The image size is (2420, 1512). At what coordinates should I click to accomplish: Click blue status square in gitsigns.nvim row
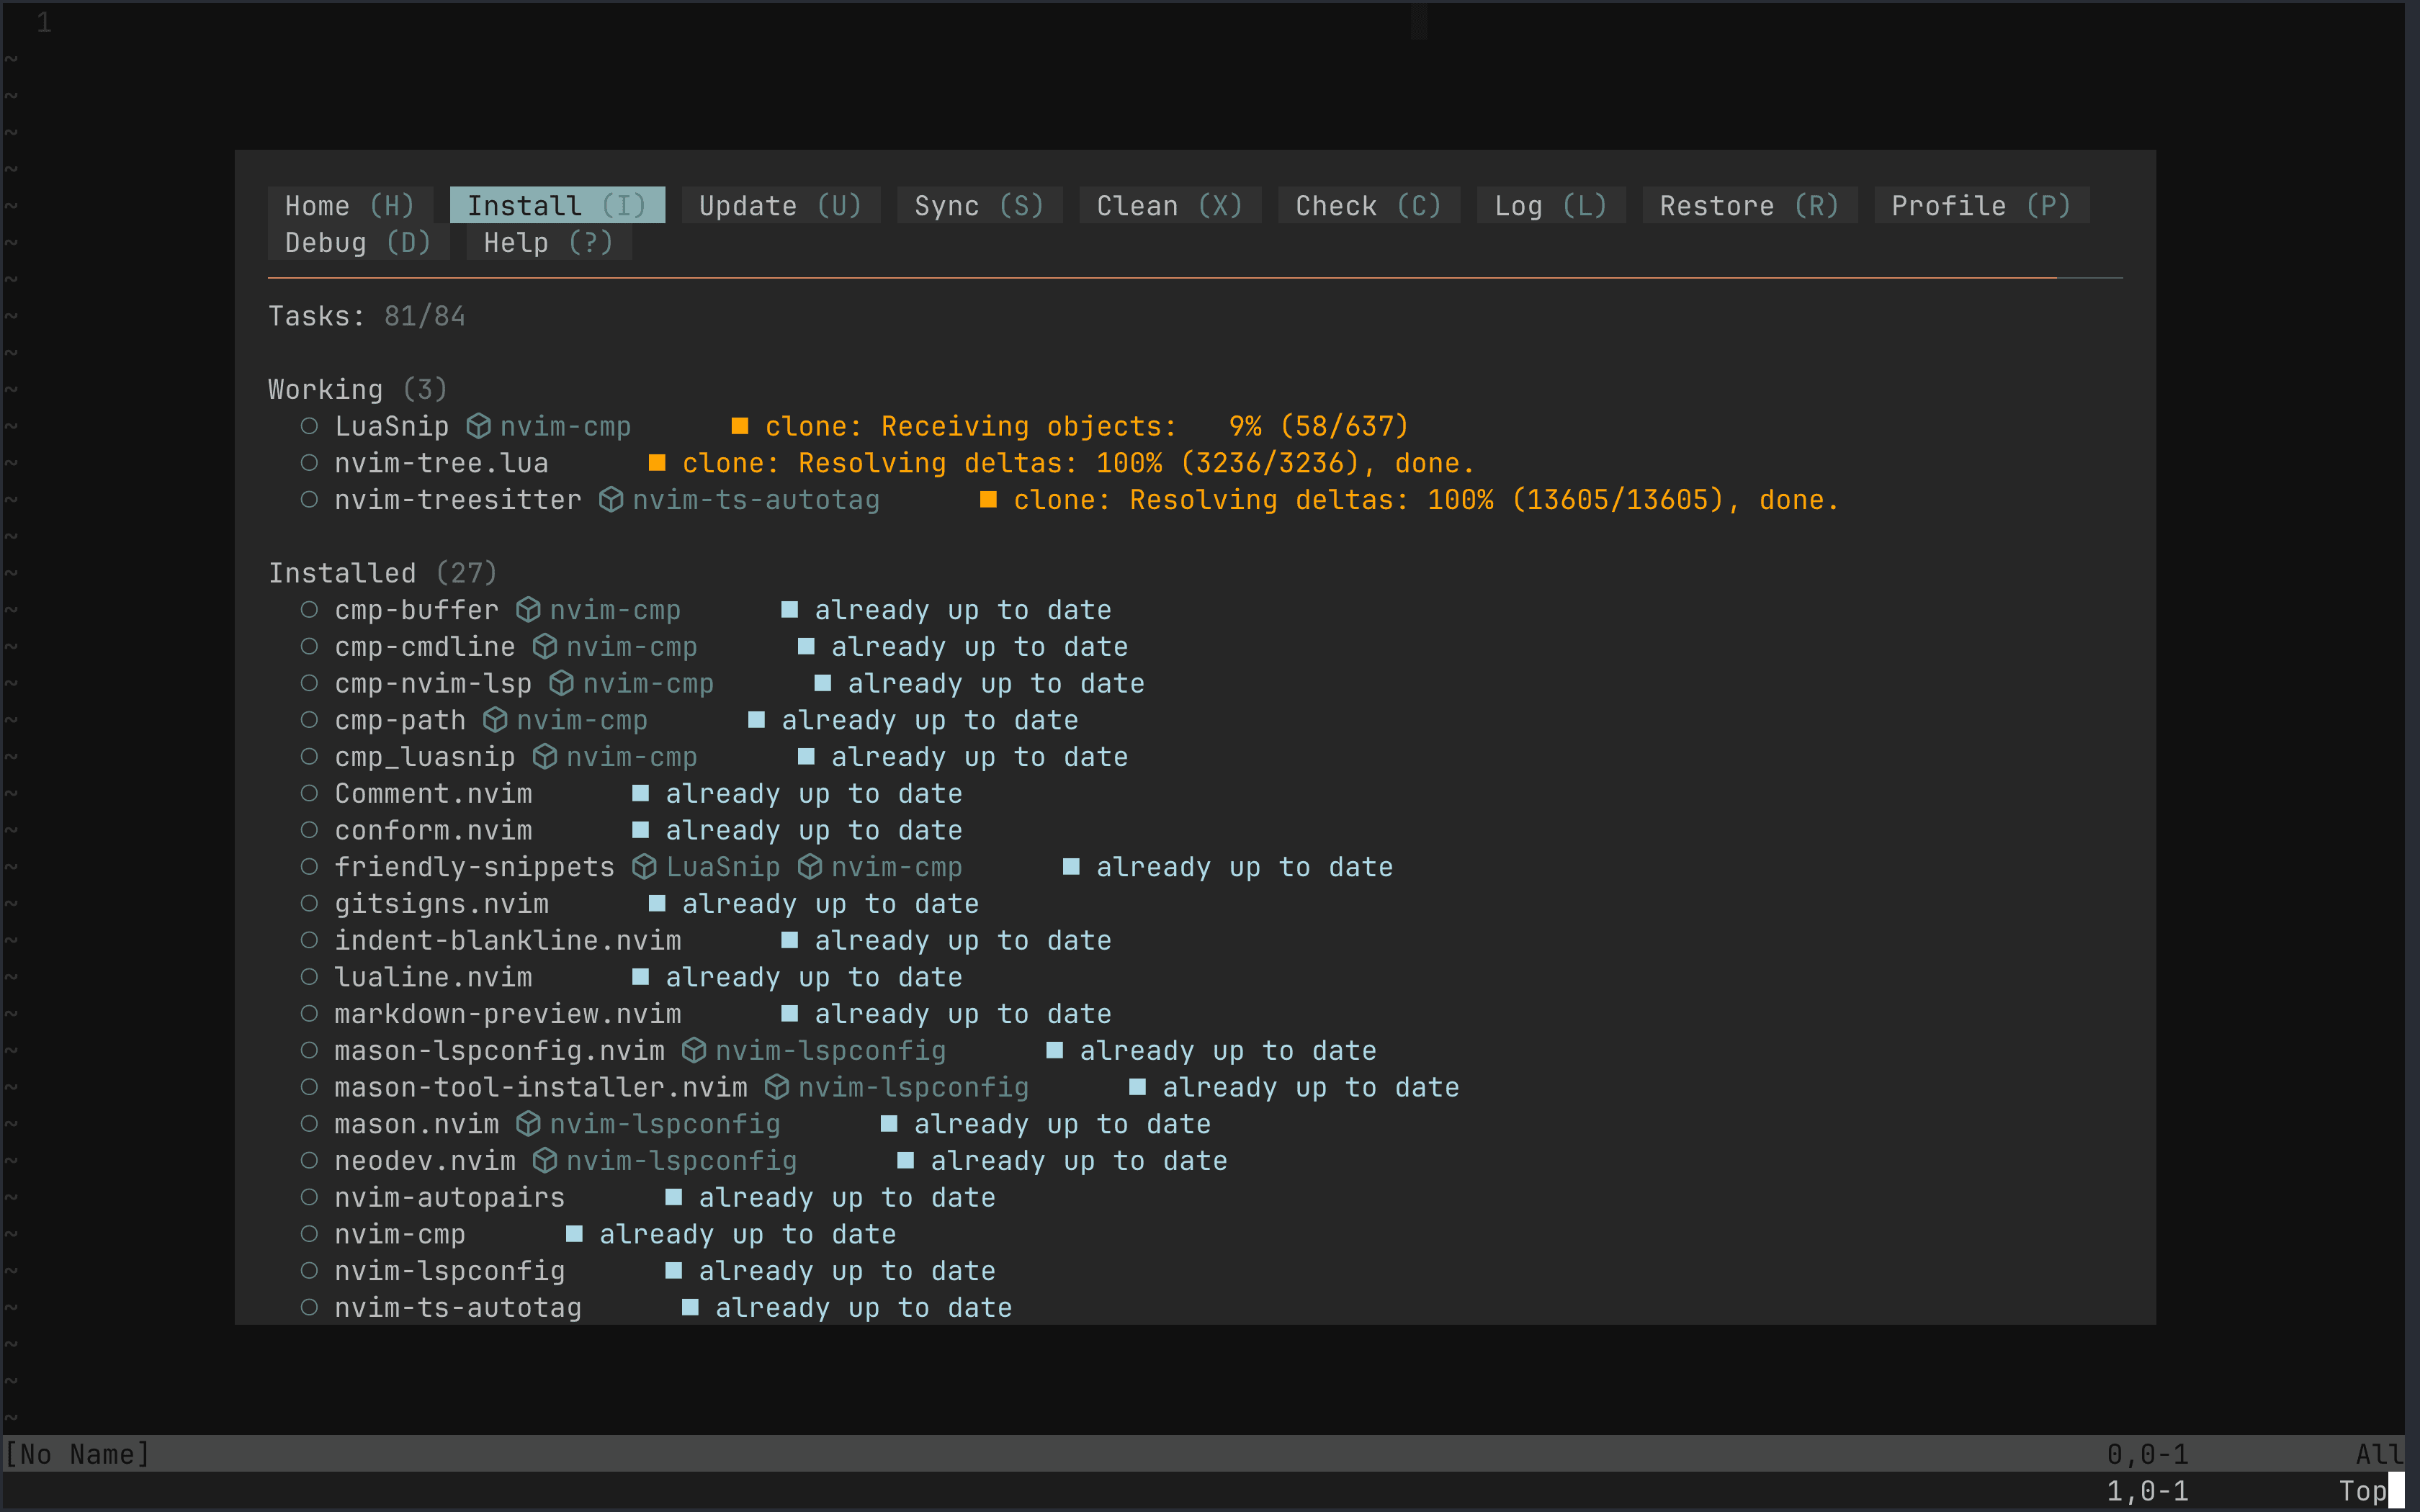tap(657, 904)
